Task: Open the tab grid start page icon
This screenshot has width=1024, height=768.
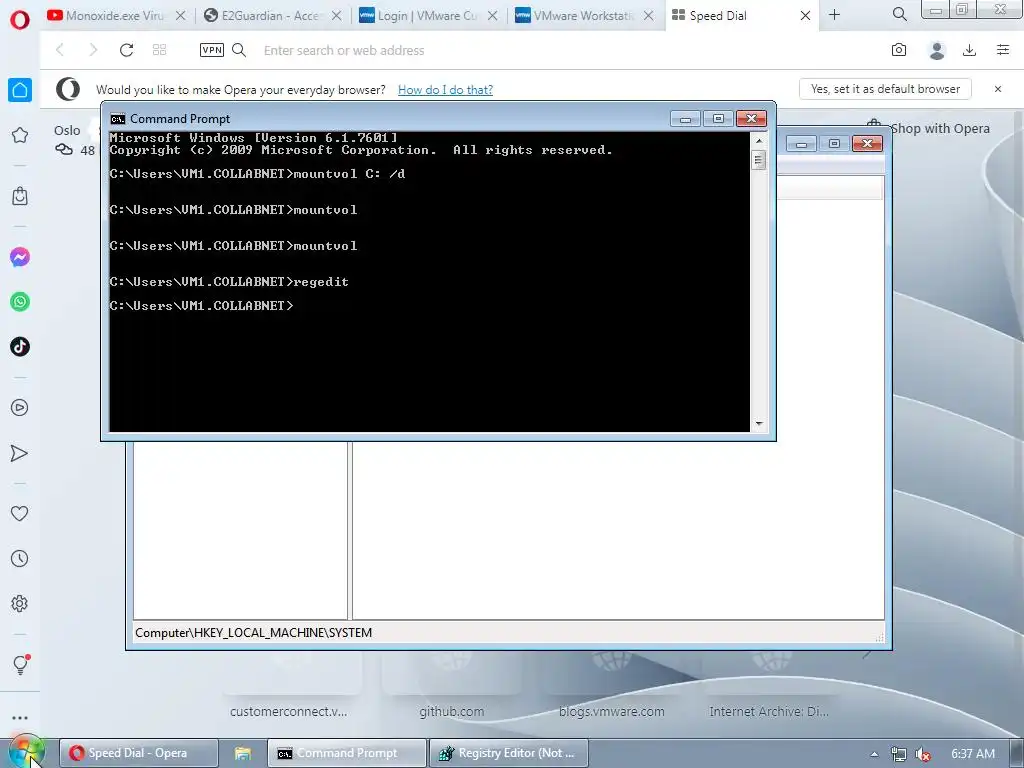Action: pyautogui.click(x=159, y=50)
